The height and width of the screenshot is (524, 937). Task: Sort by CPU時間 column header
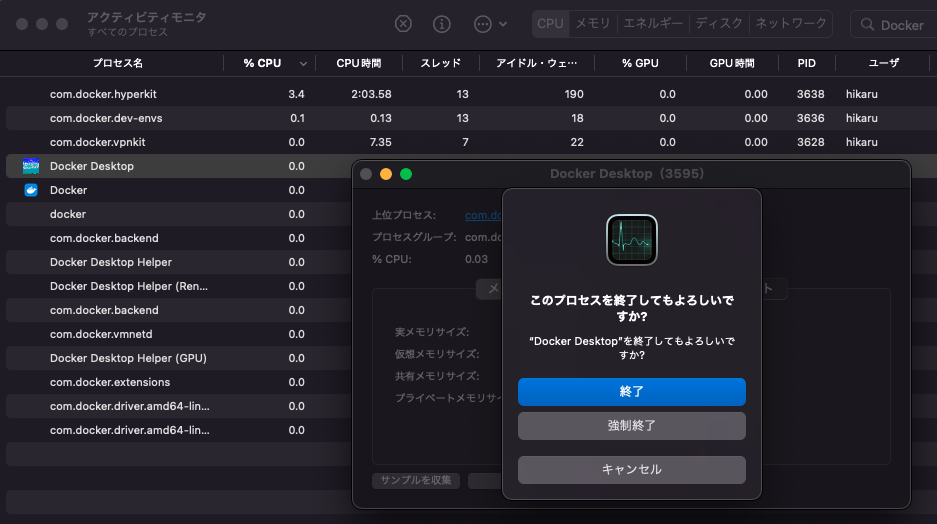(359, 63)
